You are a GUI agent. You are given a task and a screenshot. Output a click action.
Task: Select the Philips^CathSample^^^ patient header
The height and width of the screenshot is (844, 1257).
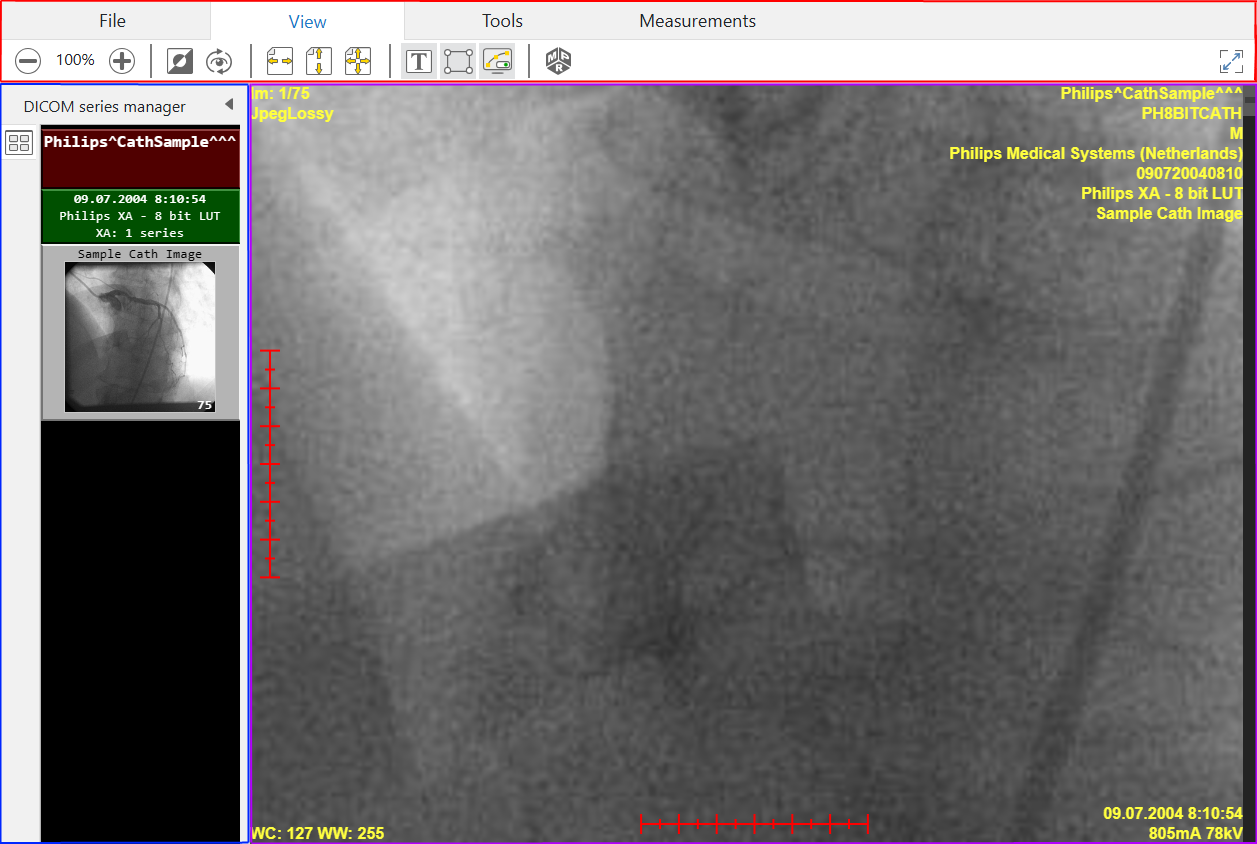(x=140, y=158)
